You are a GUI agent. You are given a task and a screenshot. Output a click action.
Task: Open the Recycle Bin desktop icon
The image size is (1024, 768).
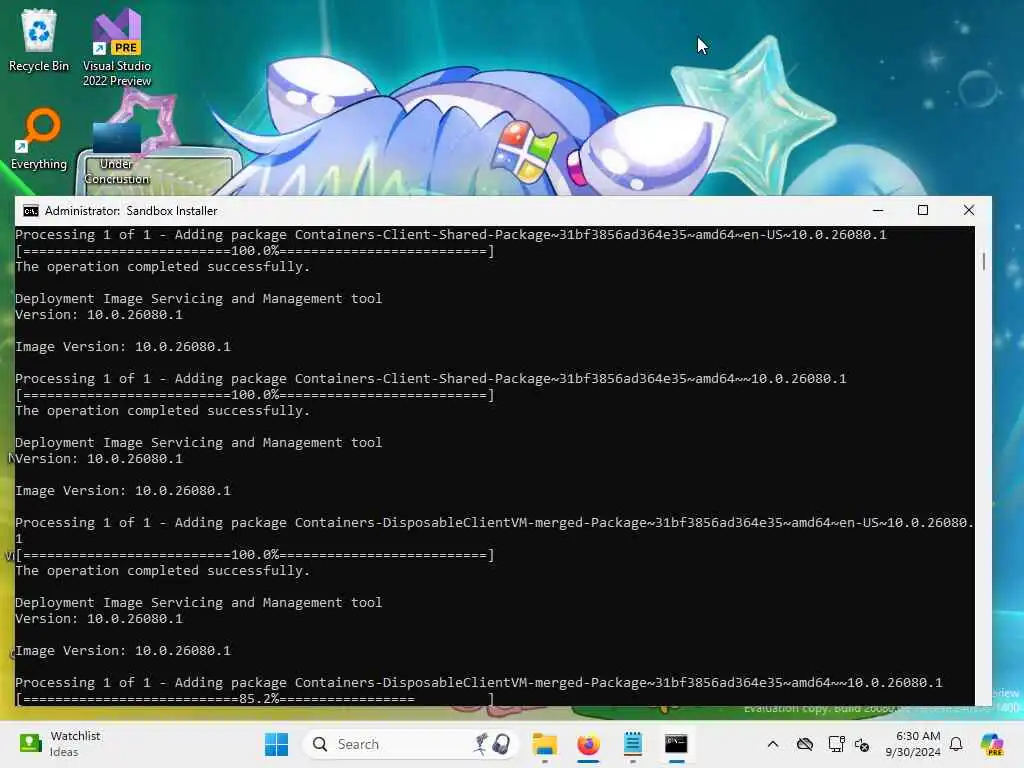point(39,40)
